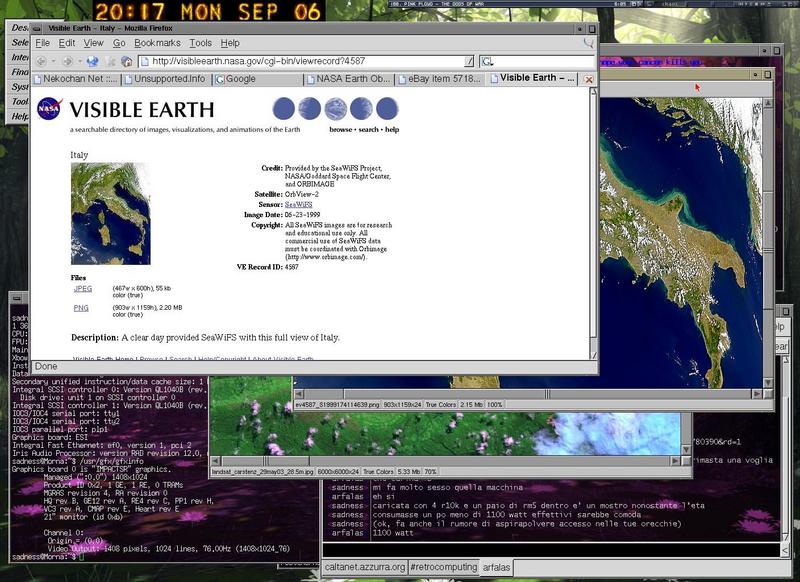Click the 'Done' status bar text in Firefox
This screenshot has width=800, height=582.
pyautogui.click(x=46, y=366)
